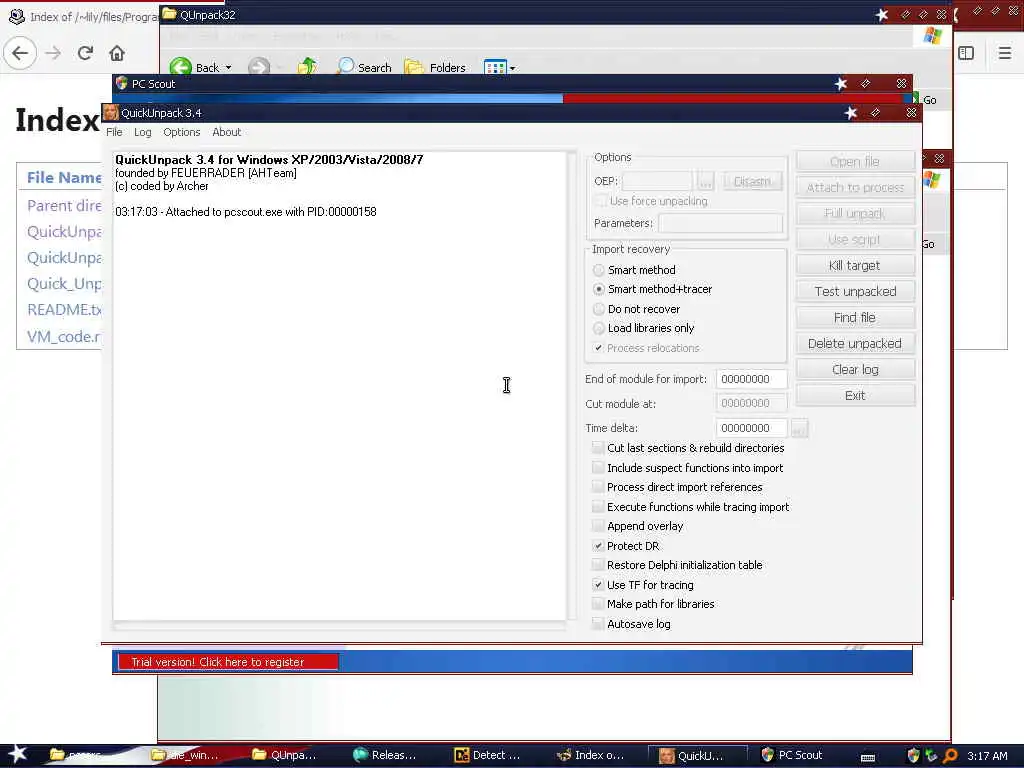Click Kill target button
Viewport: 1024px width, 768px height.
pyautogui.click(x=855, y=265)
